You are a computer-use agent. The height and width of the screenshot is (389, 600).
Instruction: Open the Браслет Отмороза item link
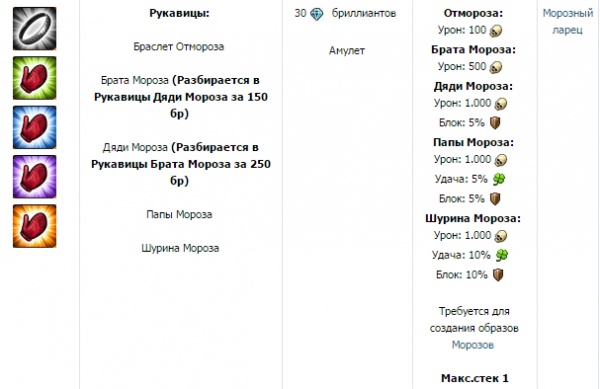pos(179,47)
